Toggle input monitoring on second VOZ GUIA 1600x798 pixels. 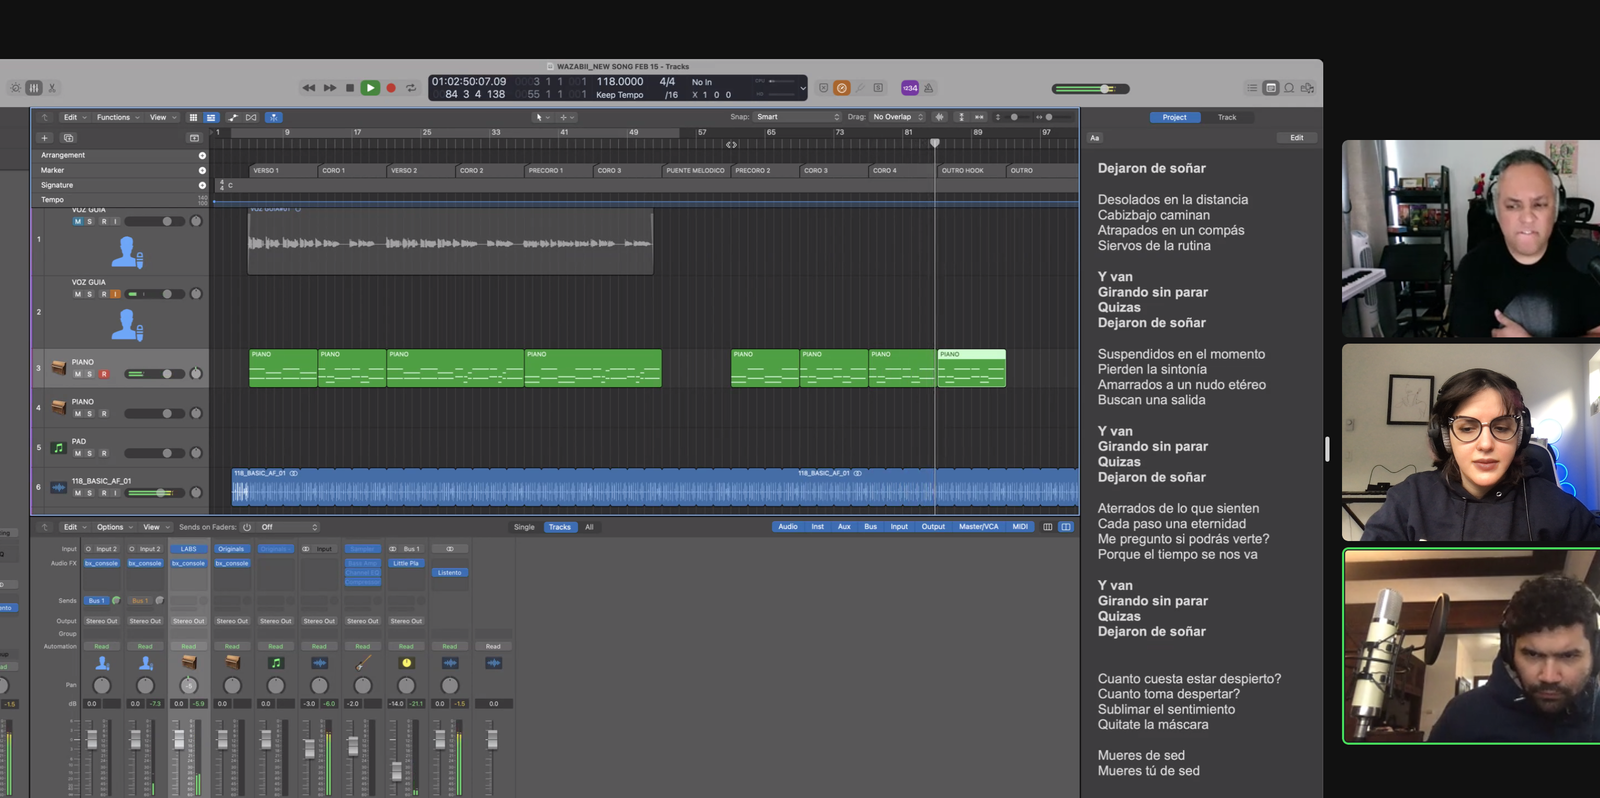[x=115, y=294]
